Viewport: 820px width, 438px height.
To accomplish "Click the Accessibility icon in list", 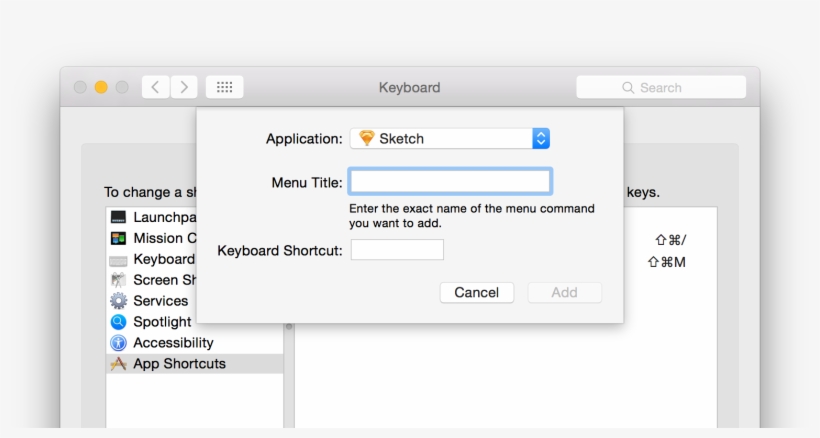I will pyautogui.click(x=118, y=343).
